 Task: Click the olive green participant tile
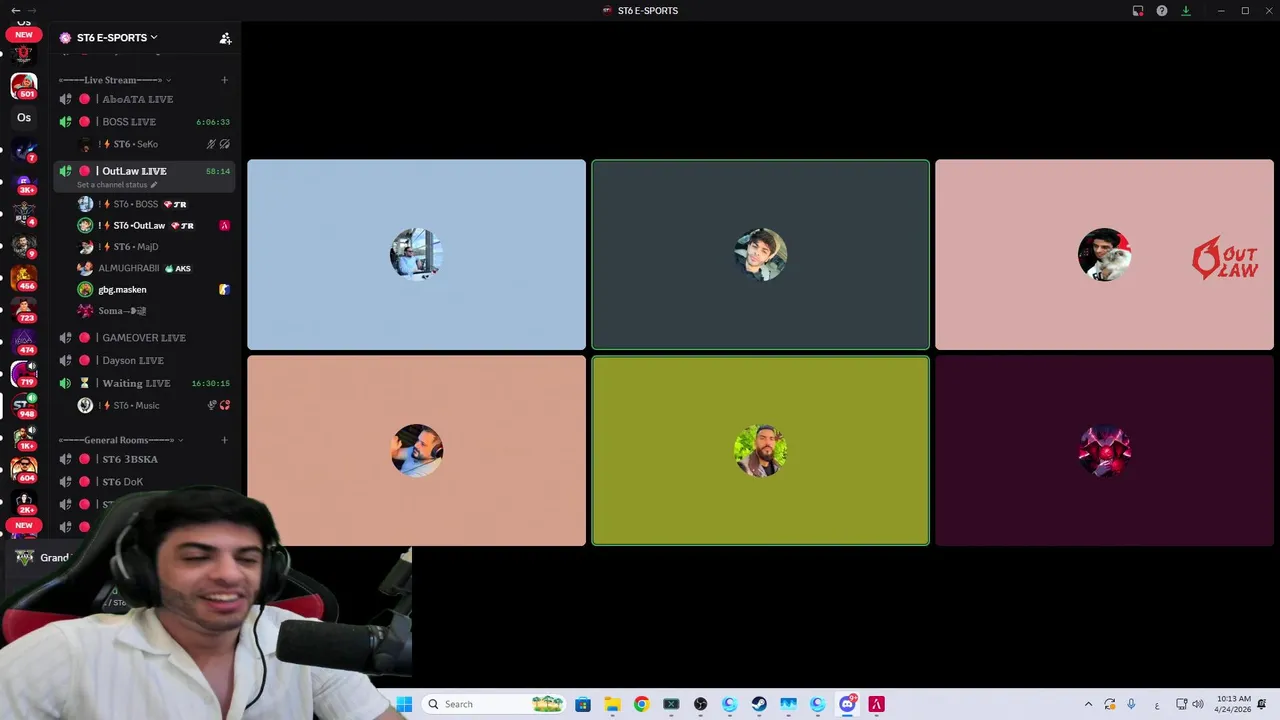pos(760,451)
